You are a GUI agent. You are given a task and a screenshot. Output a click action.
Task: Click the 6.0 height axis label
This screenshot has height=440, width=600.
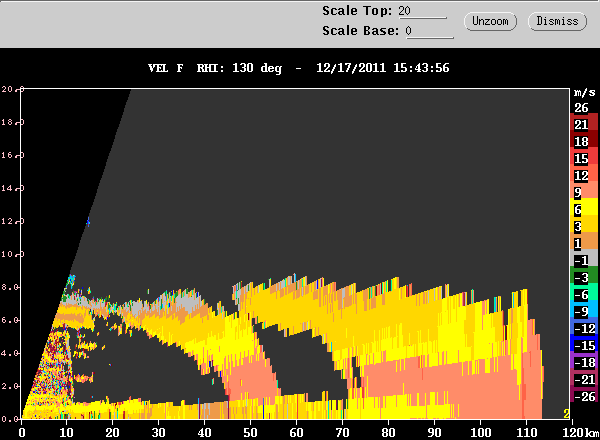pos(9,320)
